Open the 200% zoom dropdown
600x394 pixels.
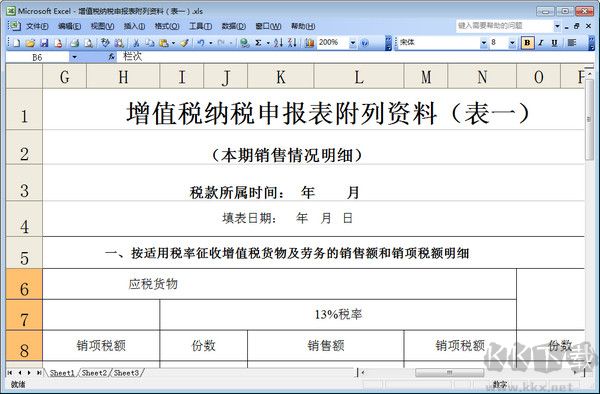pos(353,43)
